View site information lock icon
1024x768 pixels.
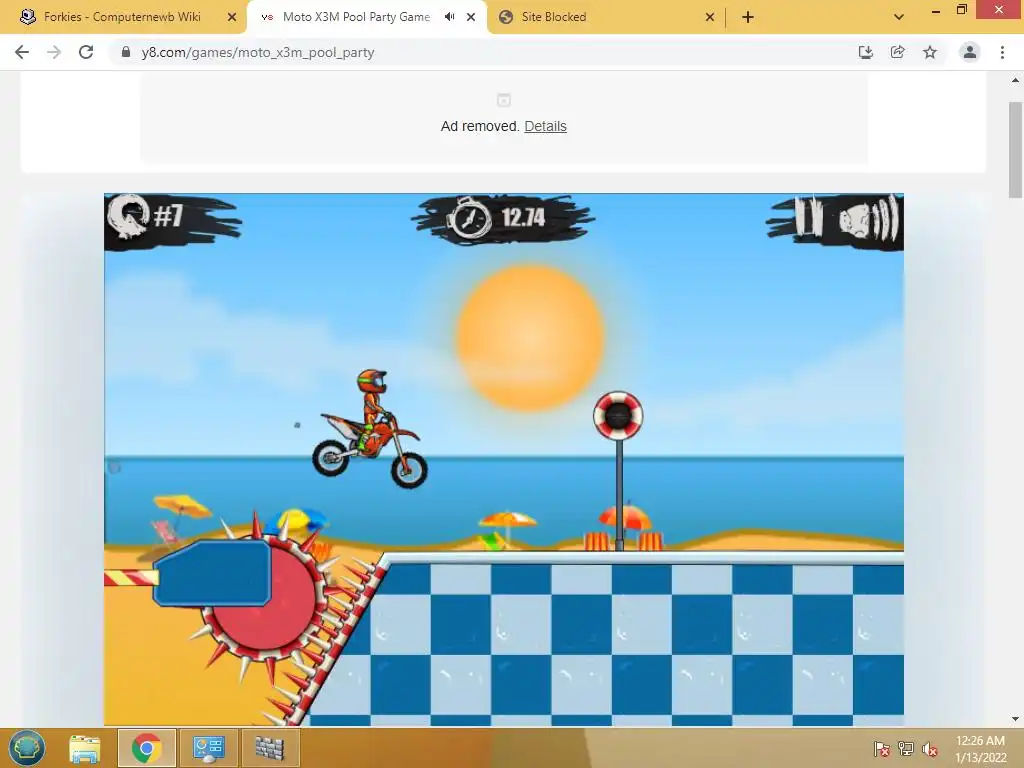click(x=126, y=52)
